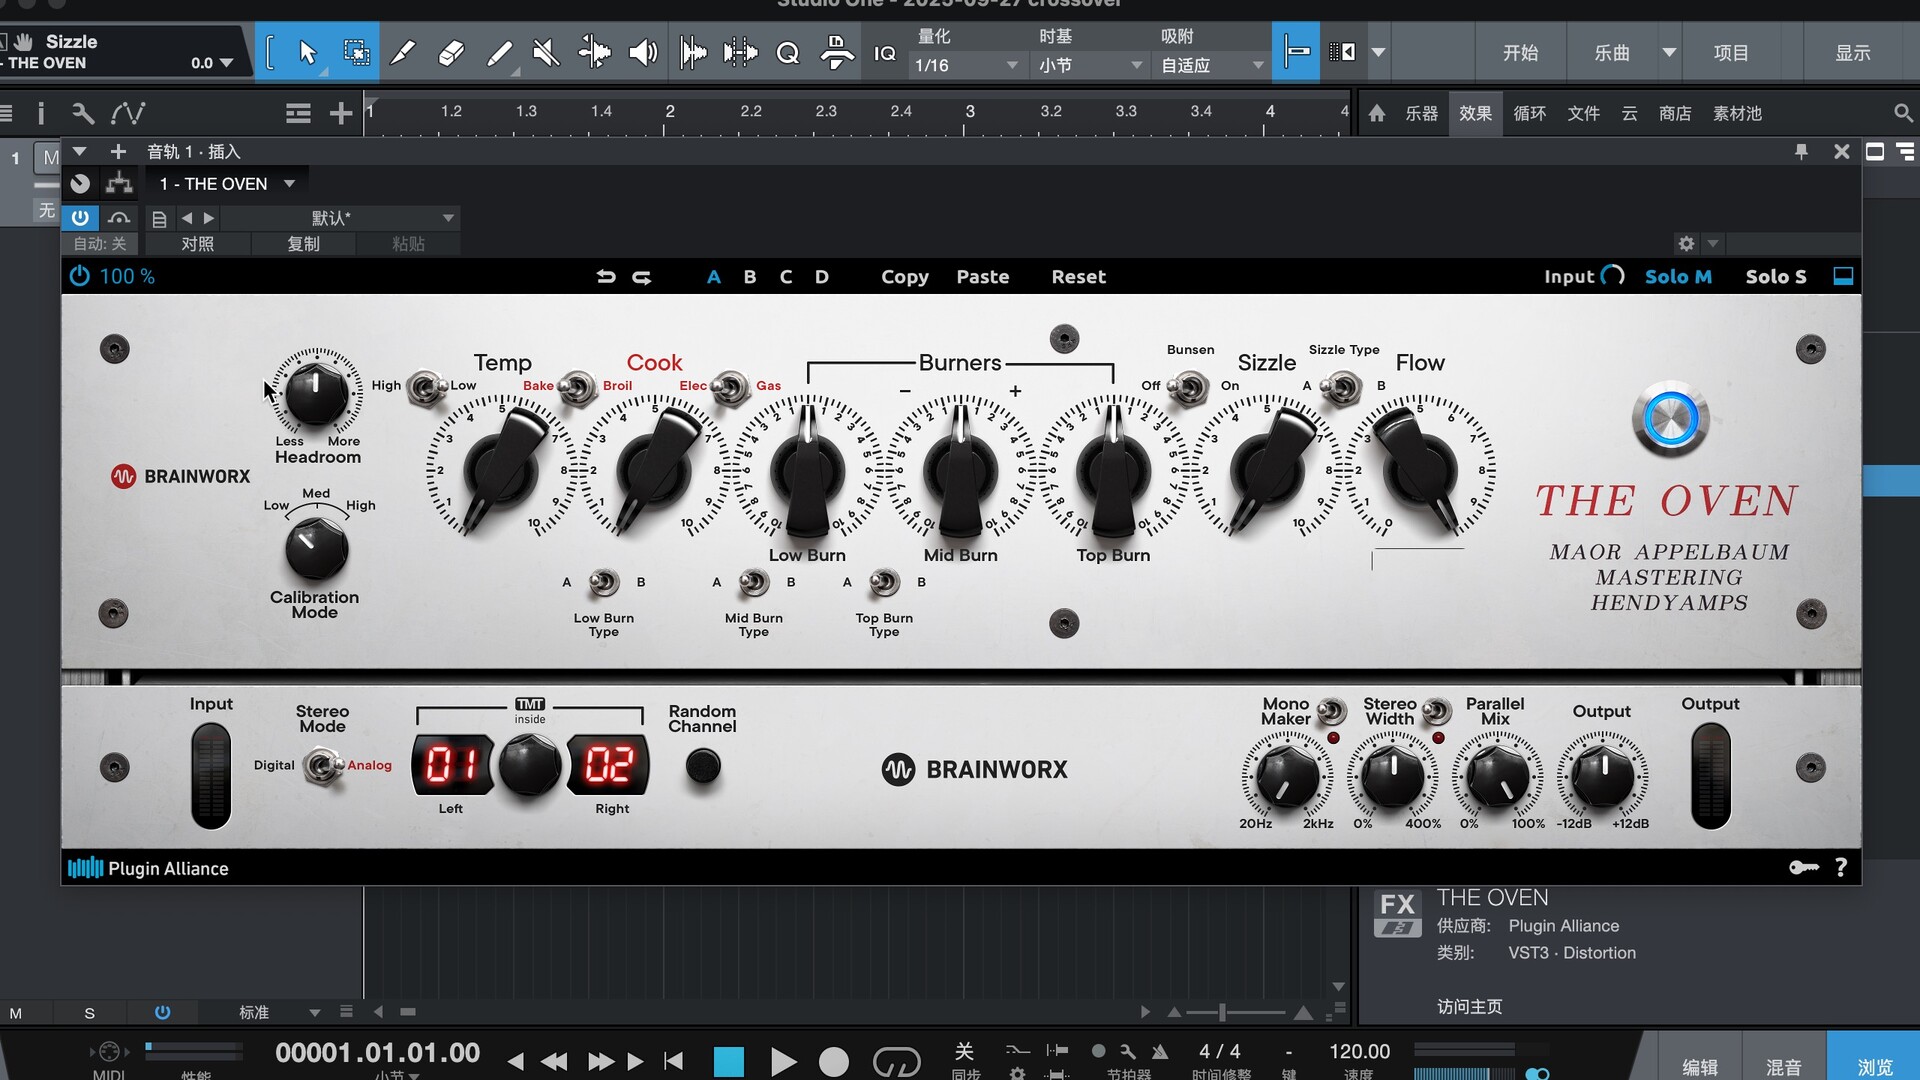Toggle the Low Burn Type A/B switch
The height and width of the screenshot is (1080, 1920).
click(604, 582)
